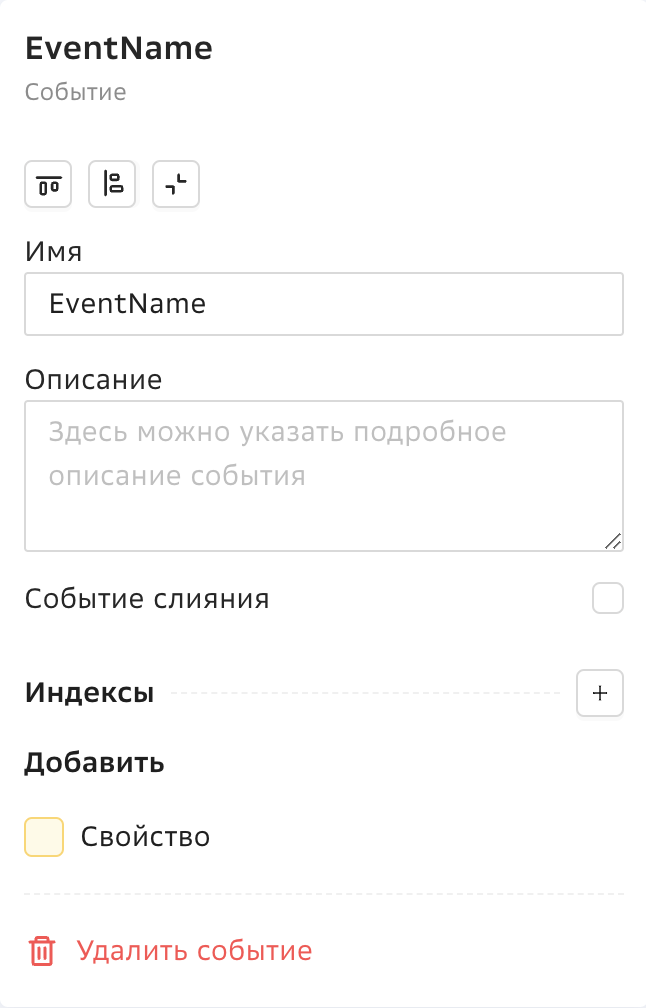Viewport: 646px width, 1008px height.
Task: Click the Имя field label
Action: [53, 251]
